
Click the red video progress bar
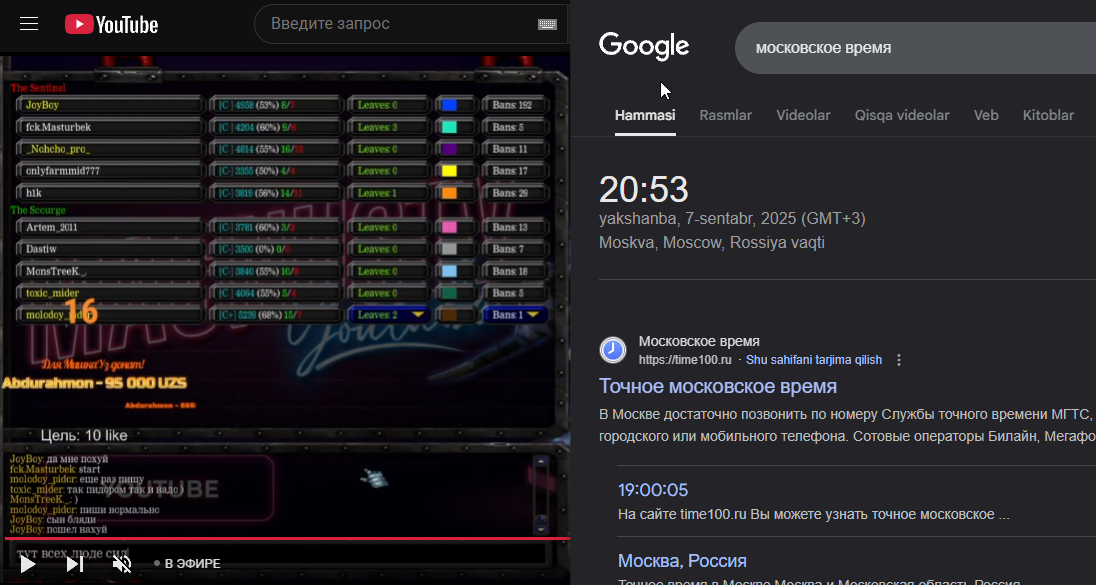(x=287, y=538)
